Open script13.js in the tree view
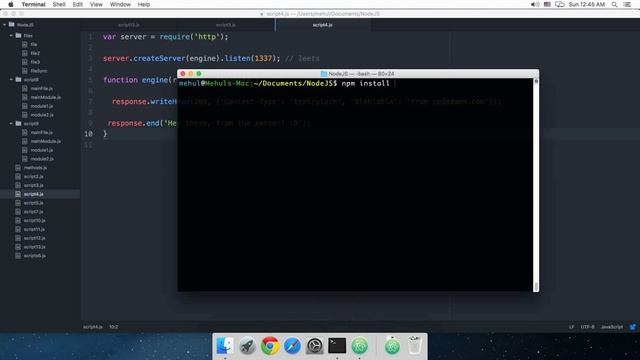 click(34, 247)
